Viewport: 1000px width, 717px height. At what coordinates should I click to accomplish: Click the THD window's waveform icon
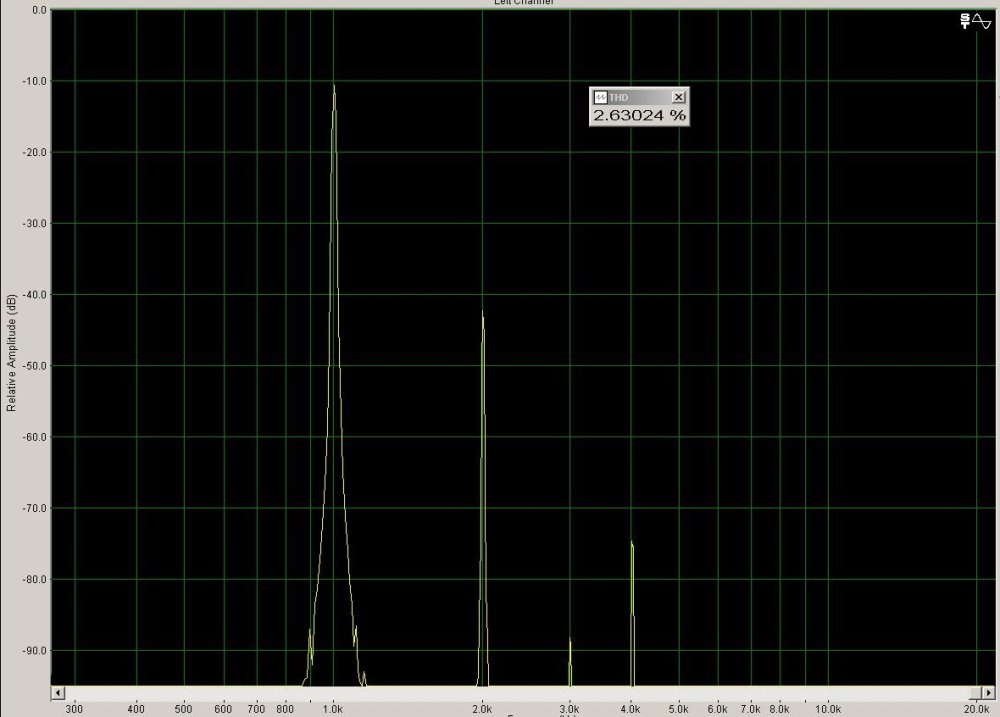(x=600, y=97)
